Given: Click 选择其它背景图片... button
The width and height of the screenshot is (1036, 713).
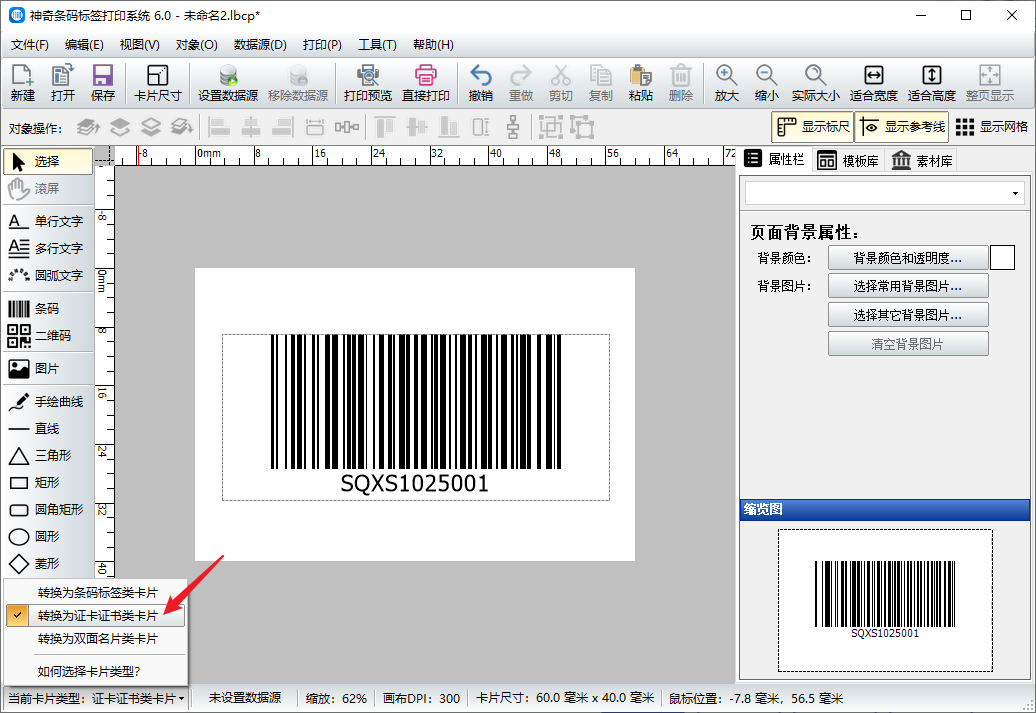Looking at the screenshot, I should point(908,315).
